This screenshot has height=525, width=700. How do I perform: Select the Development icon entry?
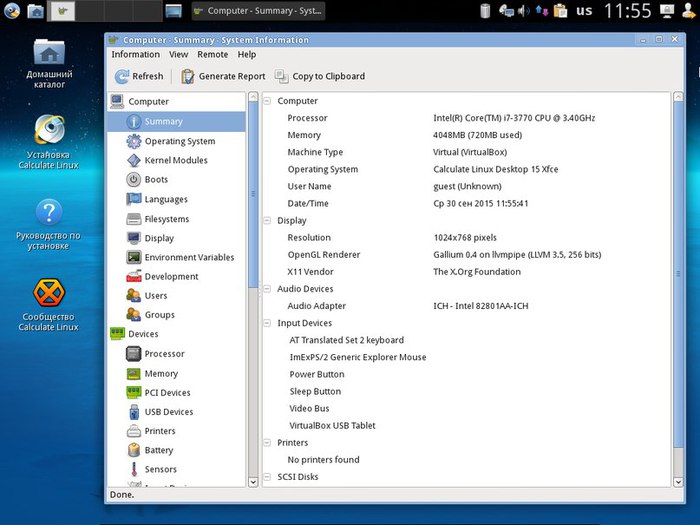pyautogui.click(x=133, y=276)
